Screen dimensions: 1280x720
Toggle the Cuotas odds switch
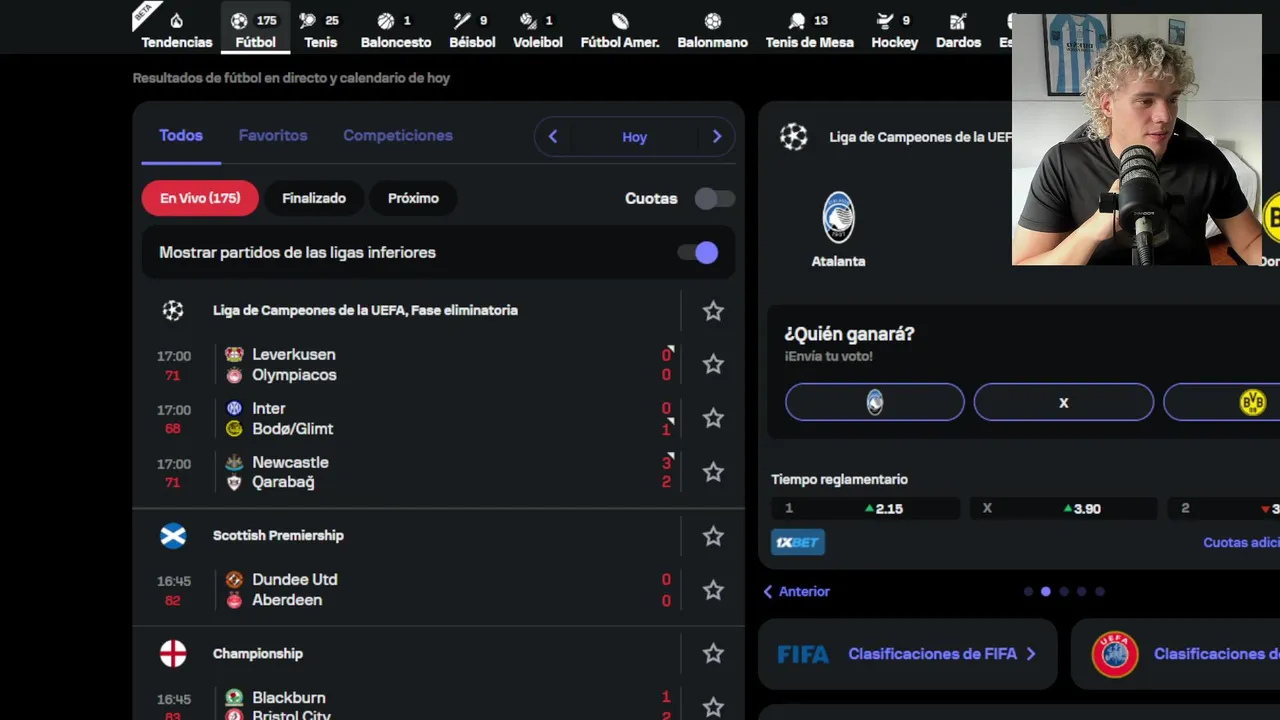point(714,198)
